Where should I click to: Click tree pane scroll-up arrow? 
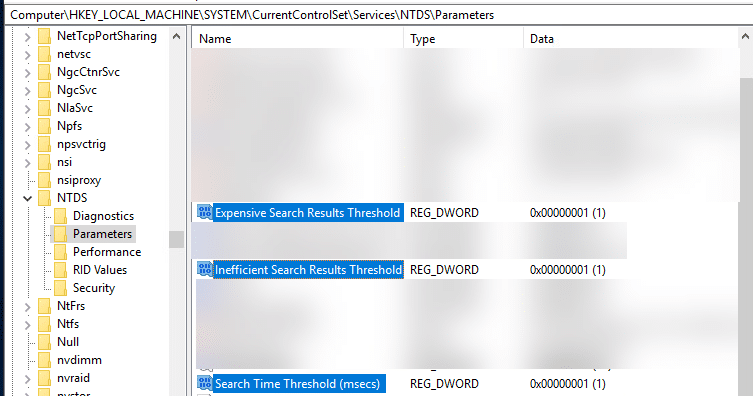click(176, 36)
